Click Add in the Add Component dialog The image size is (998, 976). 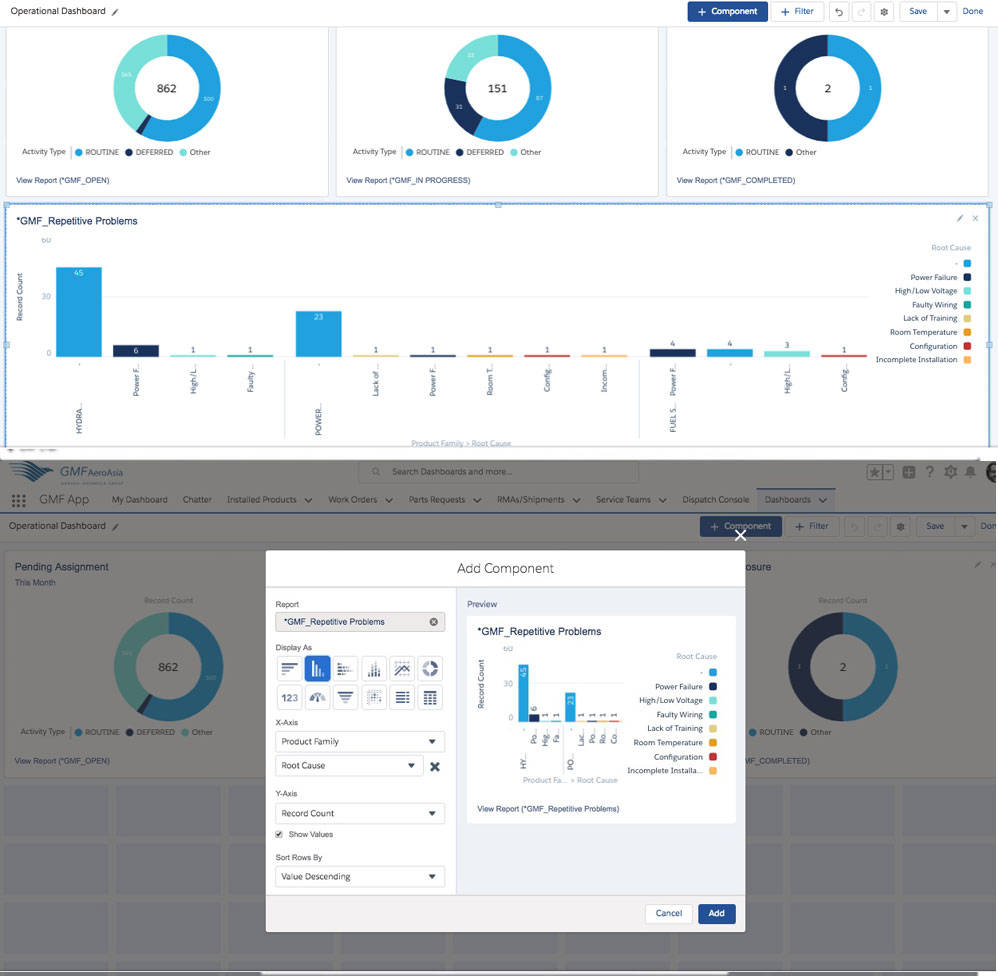[x=716, y=913]
